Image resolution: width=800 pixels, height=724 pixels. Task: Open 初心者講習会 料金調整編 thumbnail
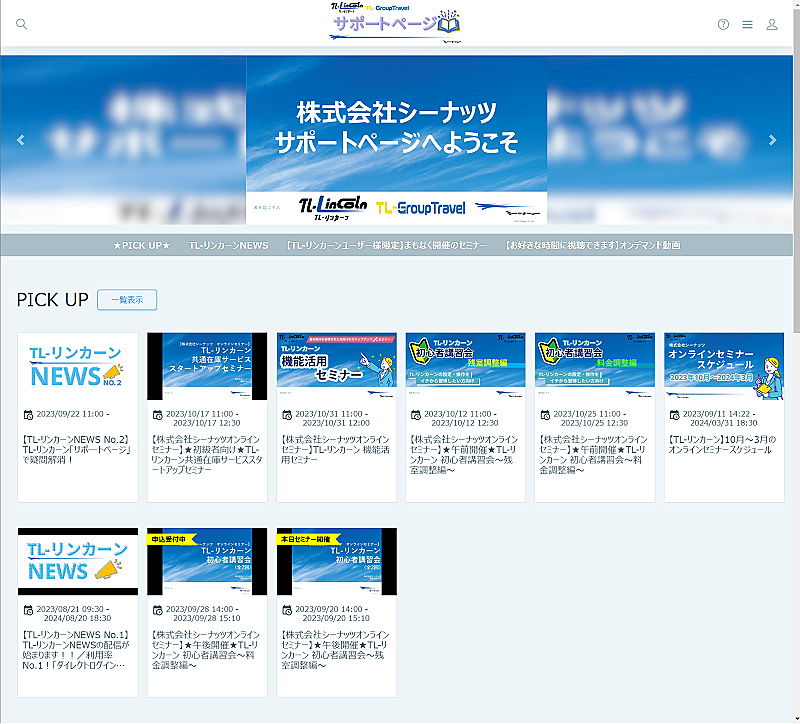tap(595, 366)
